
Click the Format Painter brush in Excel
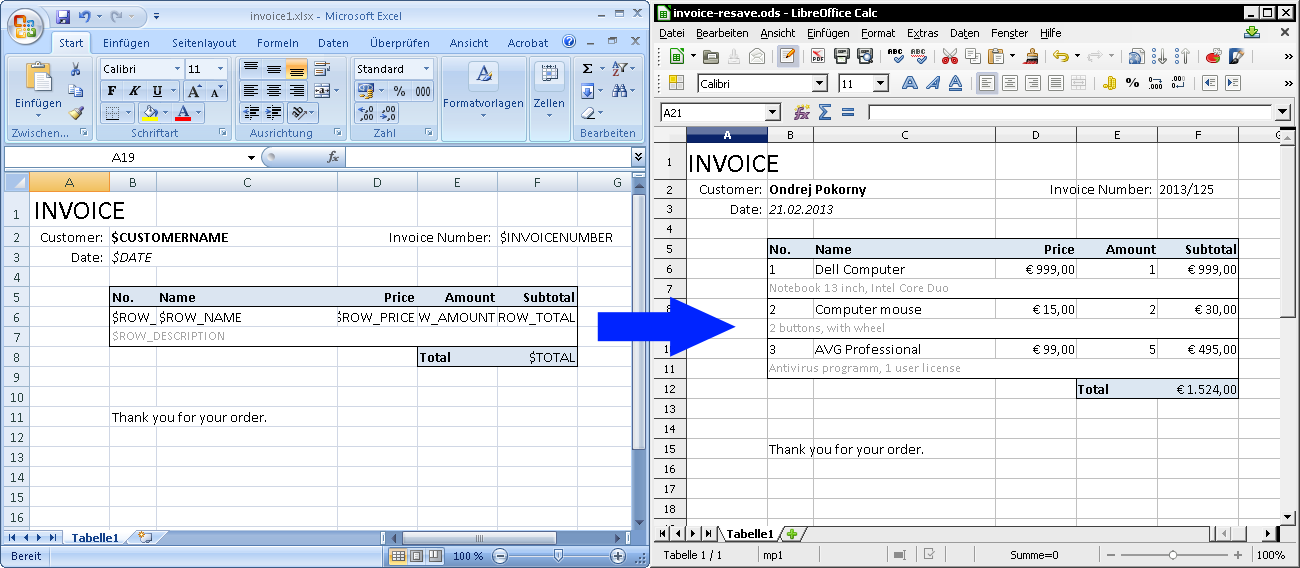click(76, 113)
